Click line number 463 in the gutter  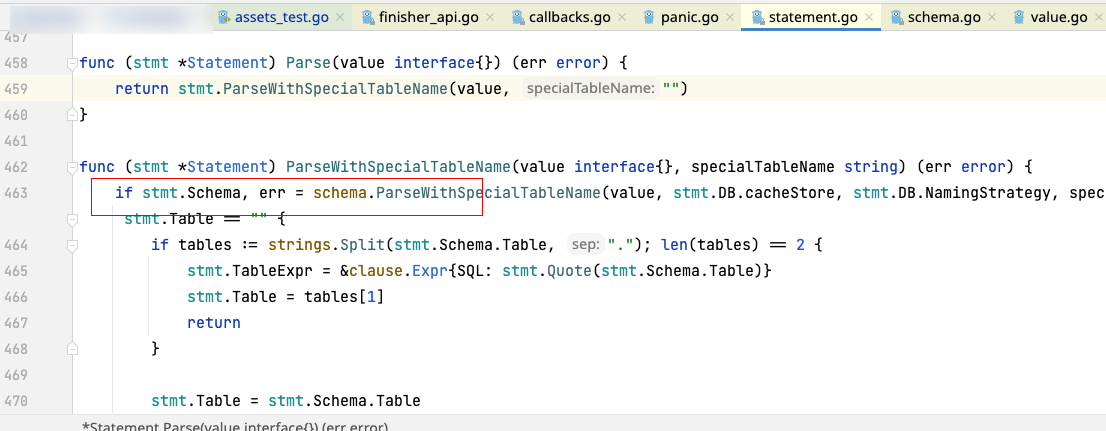click(x=16, y=193)
